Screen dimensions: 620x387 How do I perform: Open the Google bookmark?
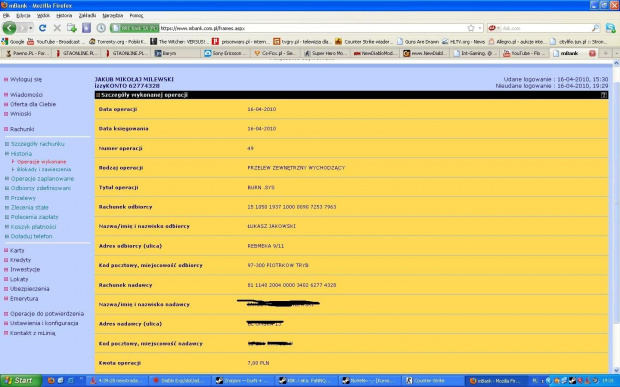(13, 42)
